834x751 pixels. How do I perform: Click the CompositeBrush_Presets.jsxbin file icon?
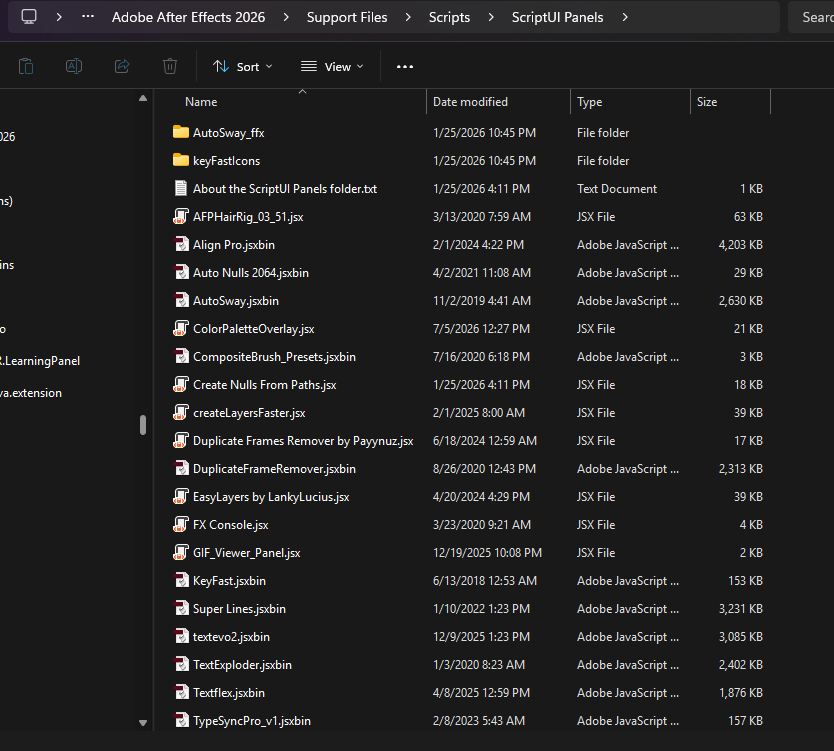[181, 356]
